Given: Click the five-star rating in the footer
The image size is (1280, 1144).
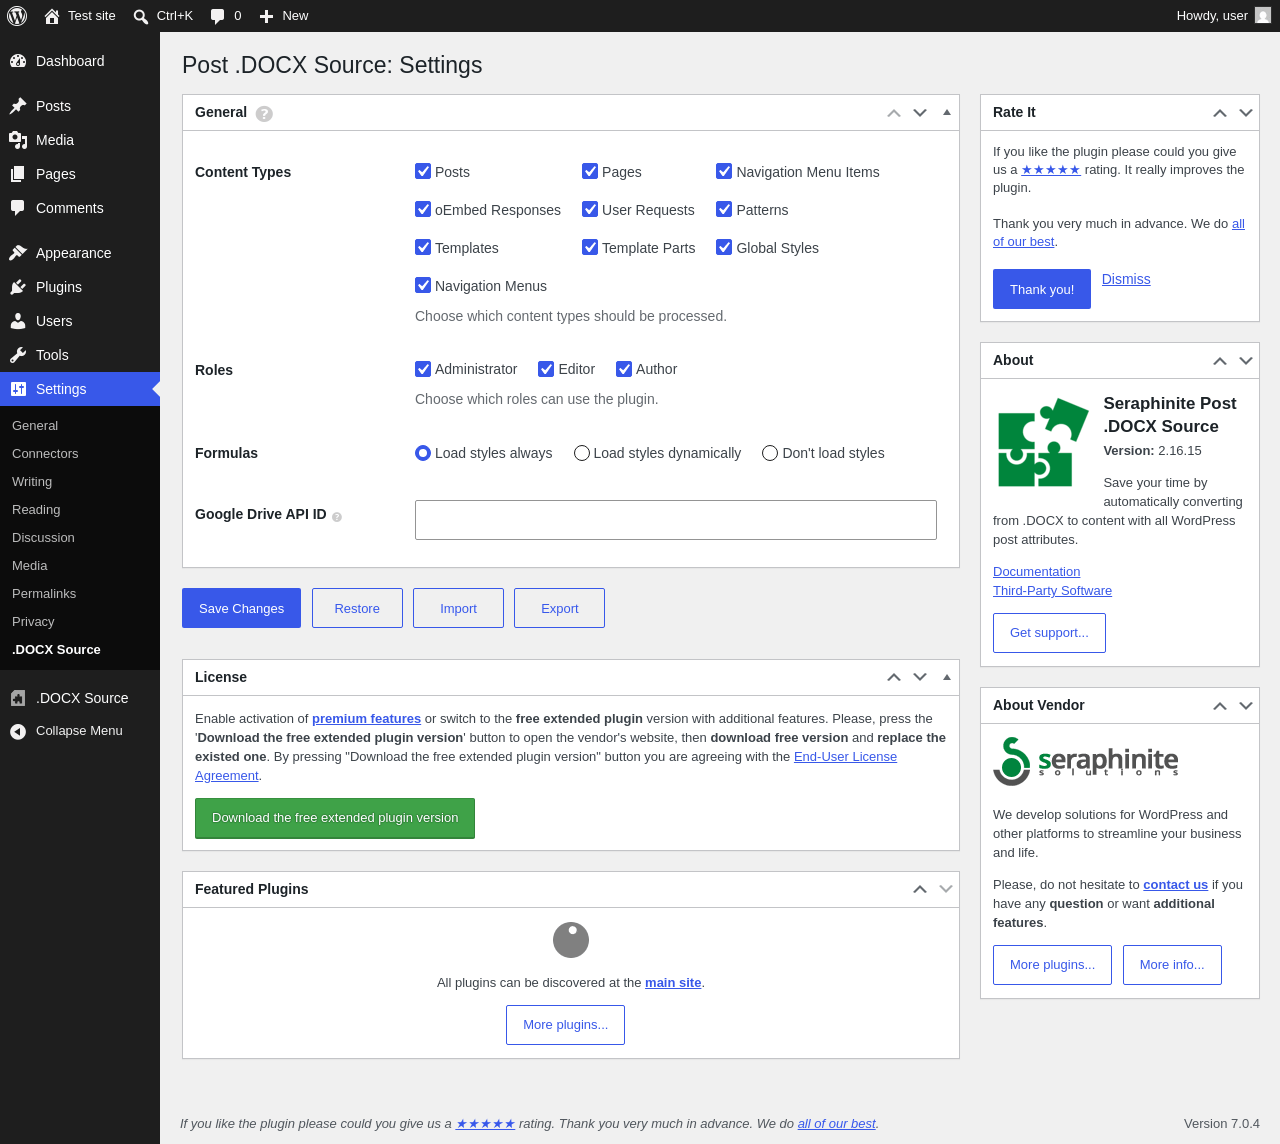Looking at the screenshot, I should point(485,1124).
